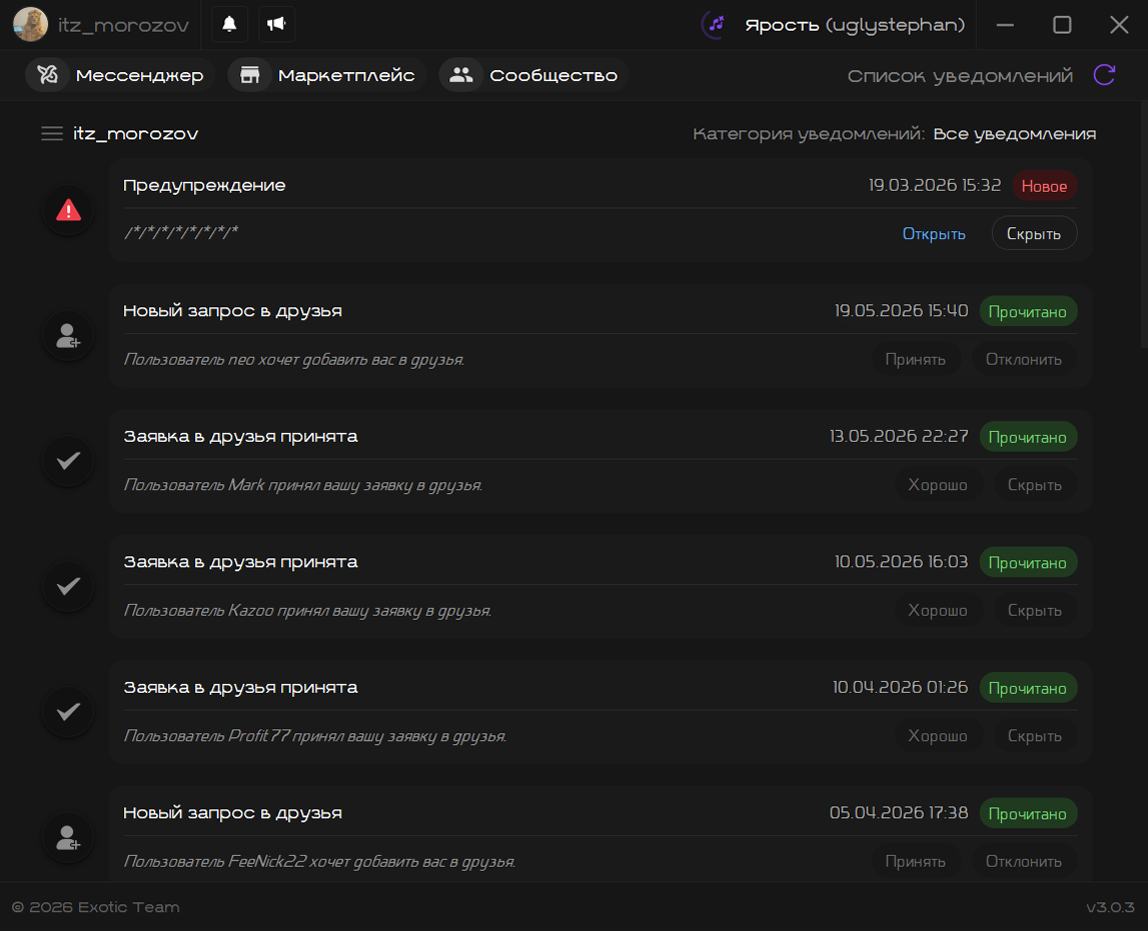Screen dimensions: 1148x931
Task: Close the application window
Action: (1119, 25)
